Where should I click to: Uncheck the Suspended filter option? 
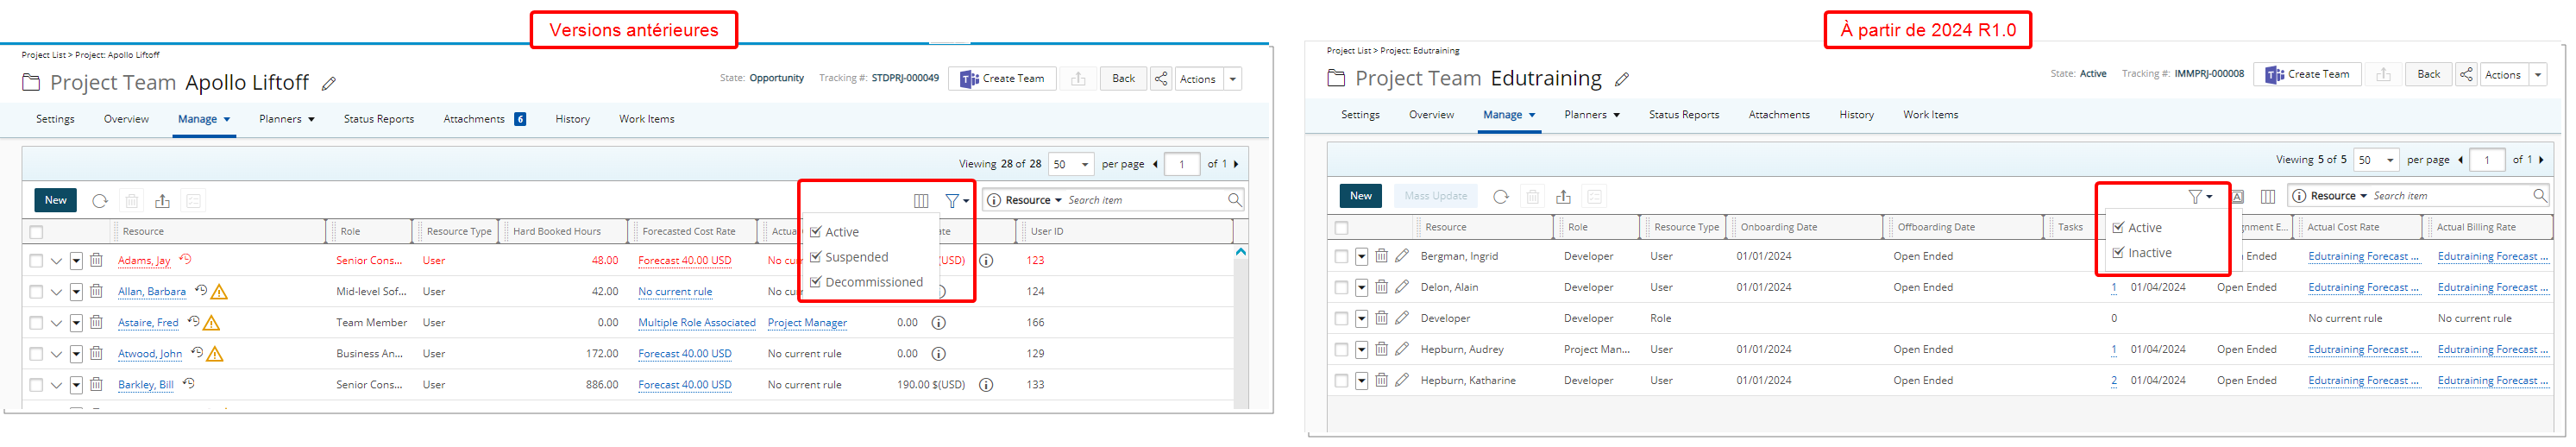pos(816,257)
